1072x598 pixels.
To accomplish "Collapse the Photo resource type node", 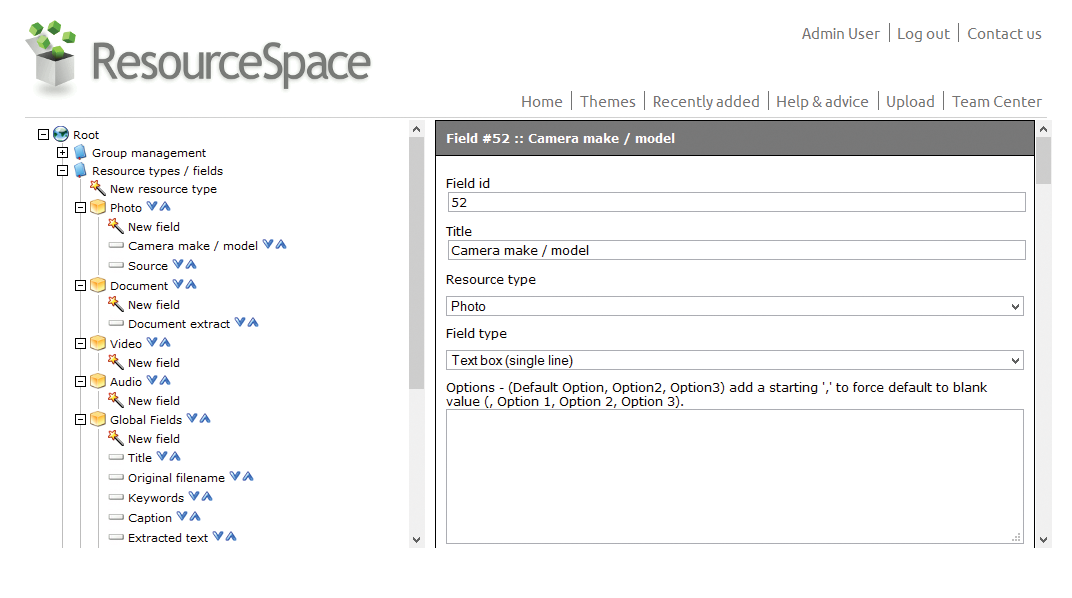I will pyautogui.click(x=80, y=206).
